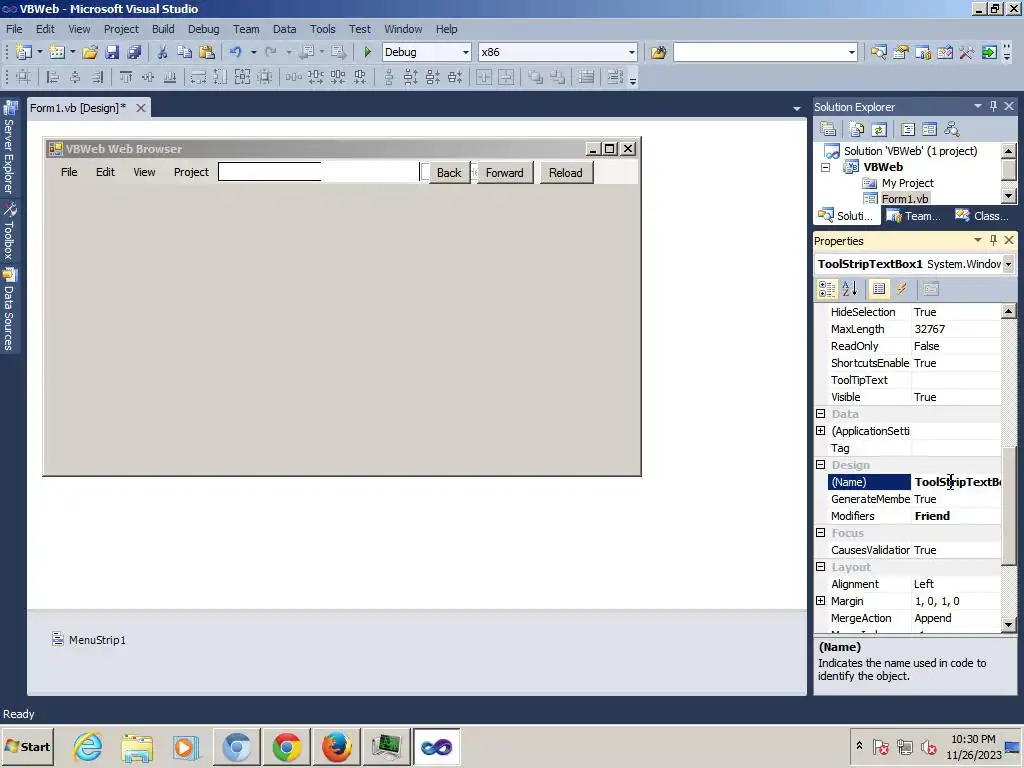Click the form's Project menu item
The image size is (1024, 768).
(x=191, y=172)
